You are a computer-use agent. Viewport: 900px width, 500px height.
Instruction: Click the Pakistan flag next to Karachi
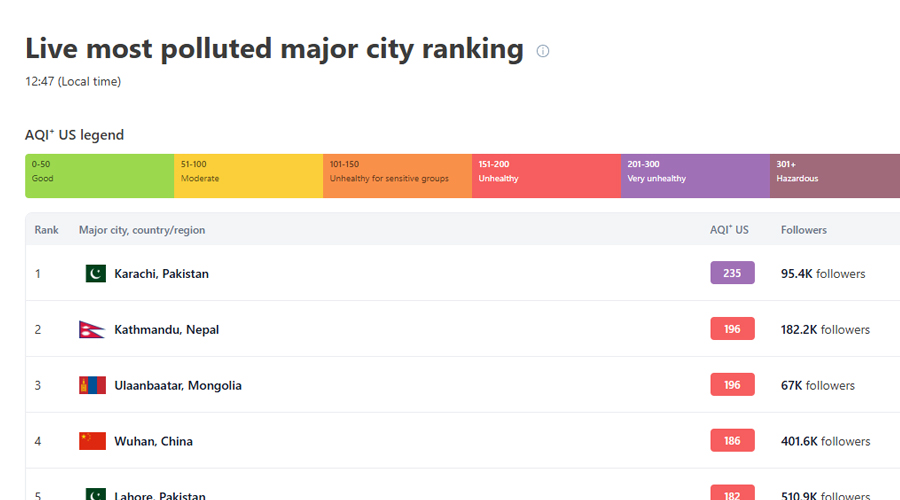coord(95,274)
